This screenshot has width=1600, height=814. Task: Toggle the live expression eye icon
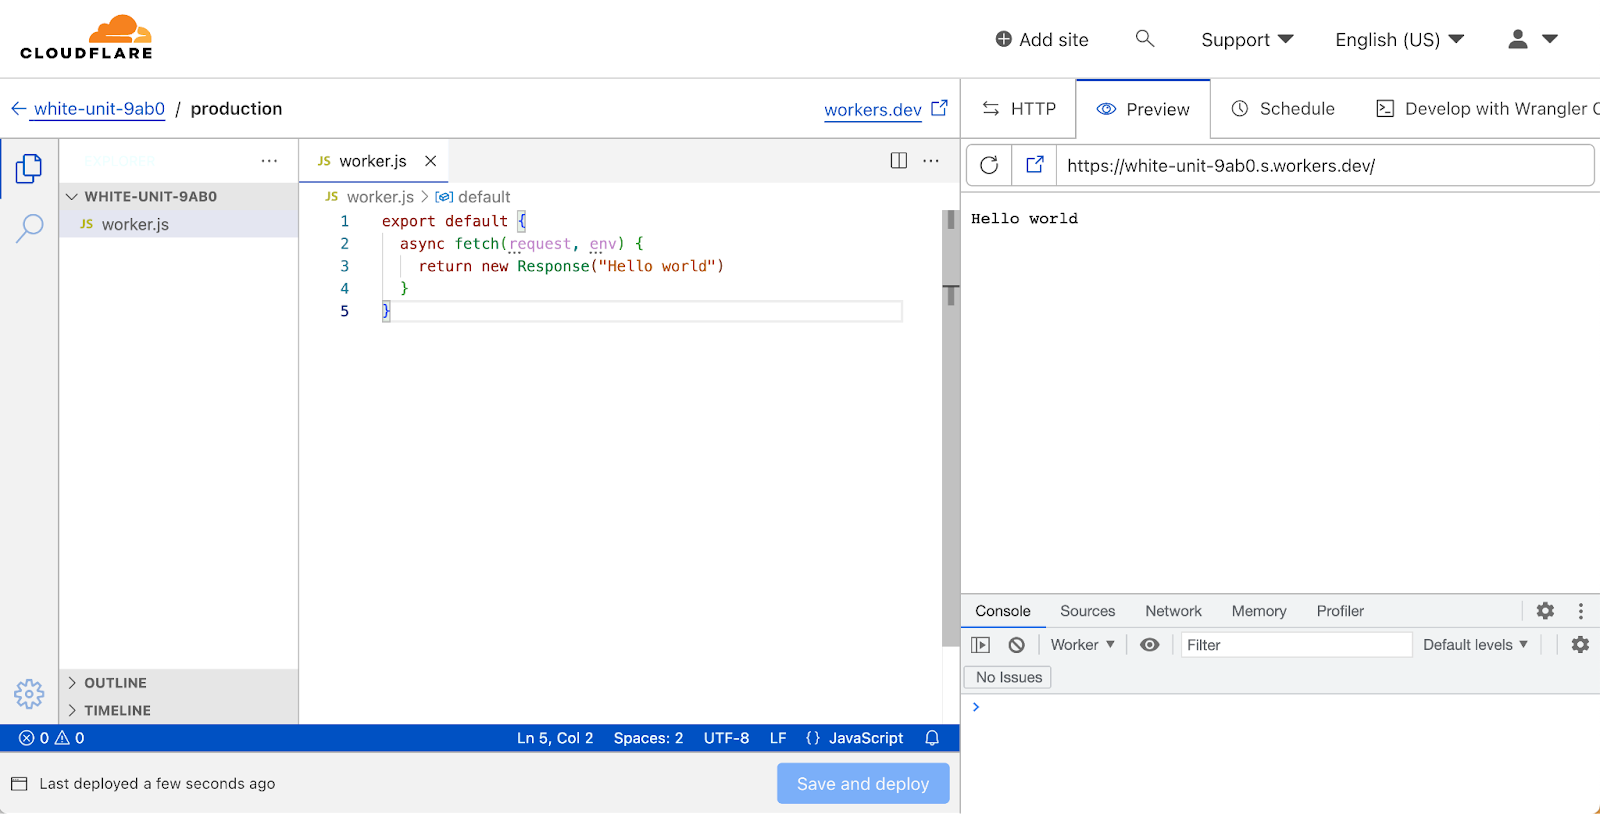tap(1150, 645)
